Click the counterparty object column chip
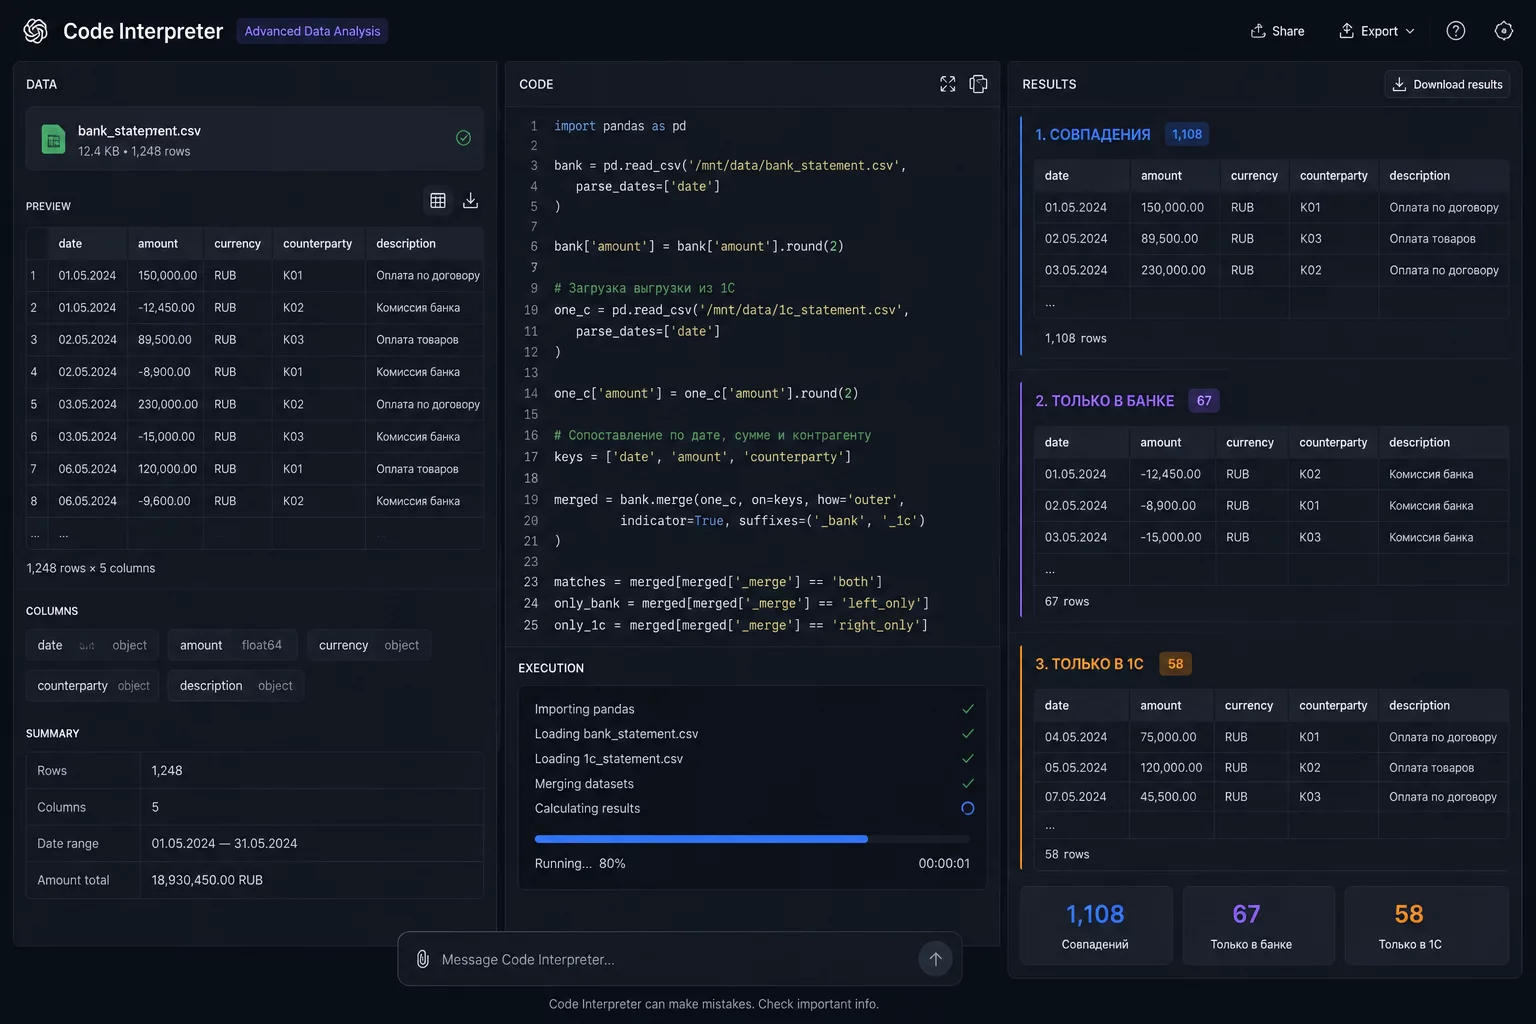Screen dimensions: 1536x1024 (92, 686)
